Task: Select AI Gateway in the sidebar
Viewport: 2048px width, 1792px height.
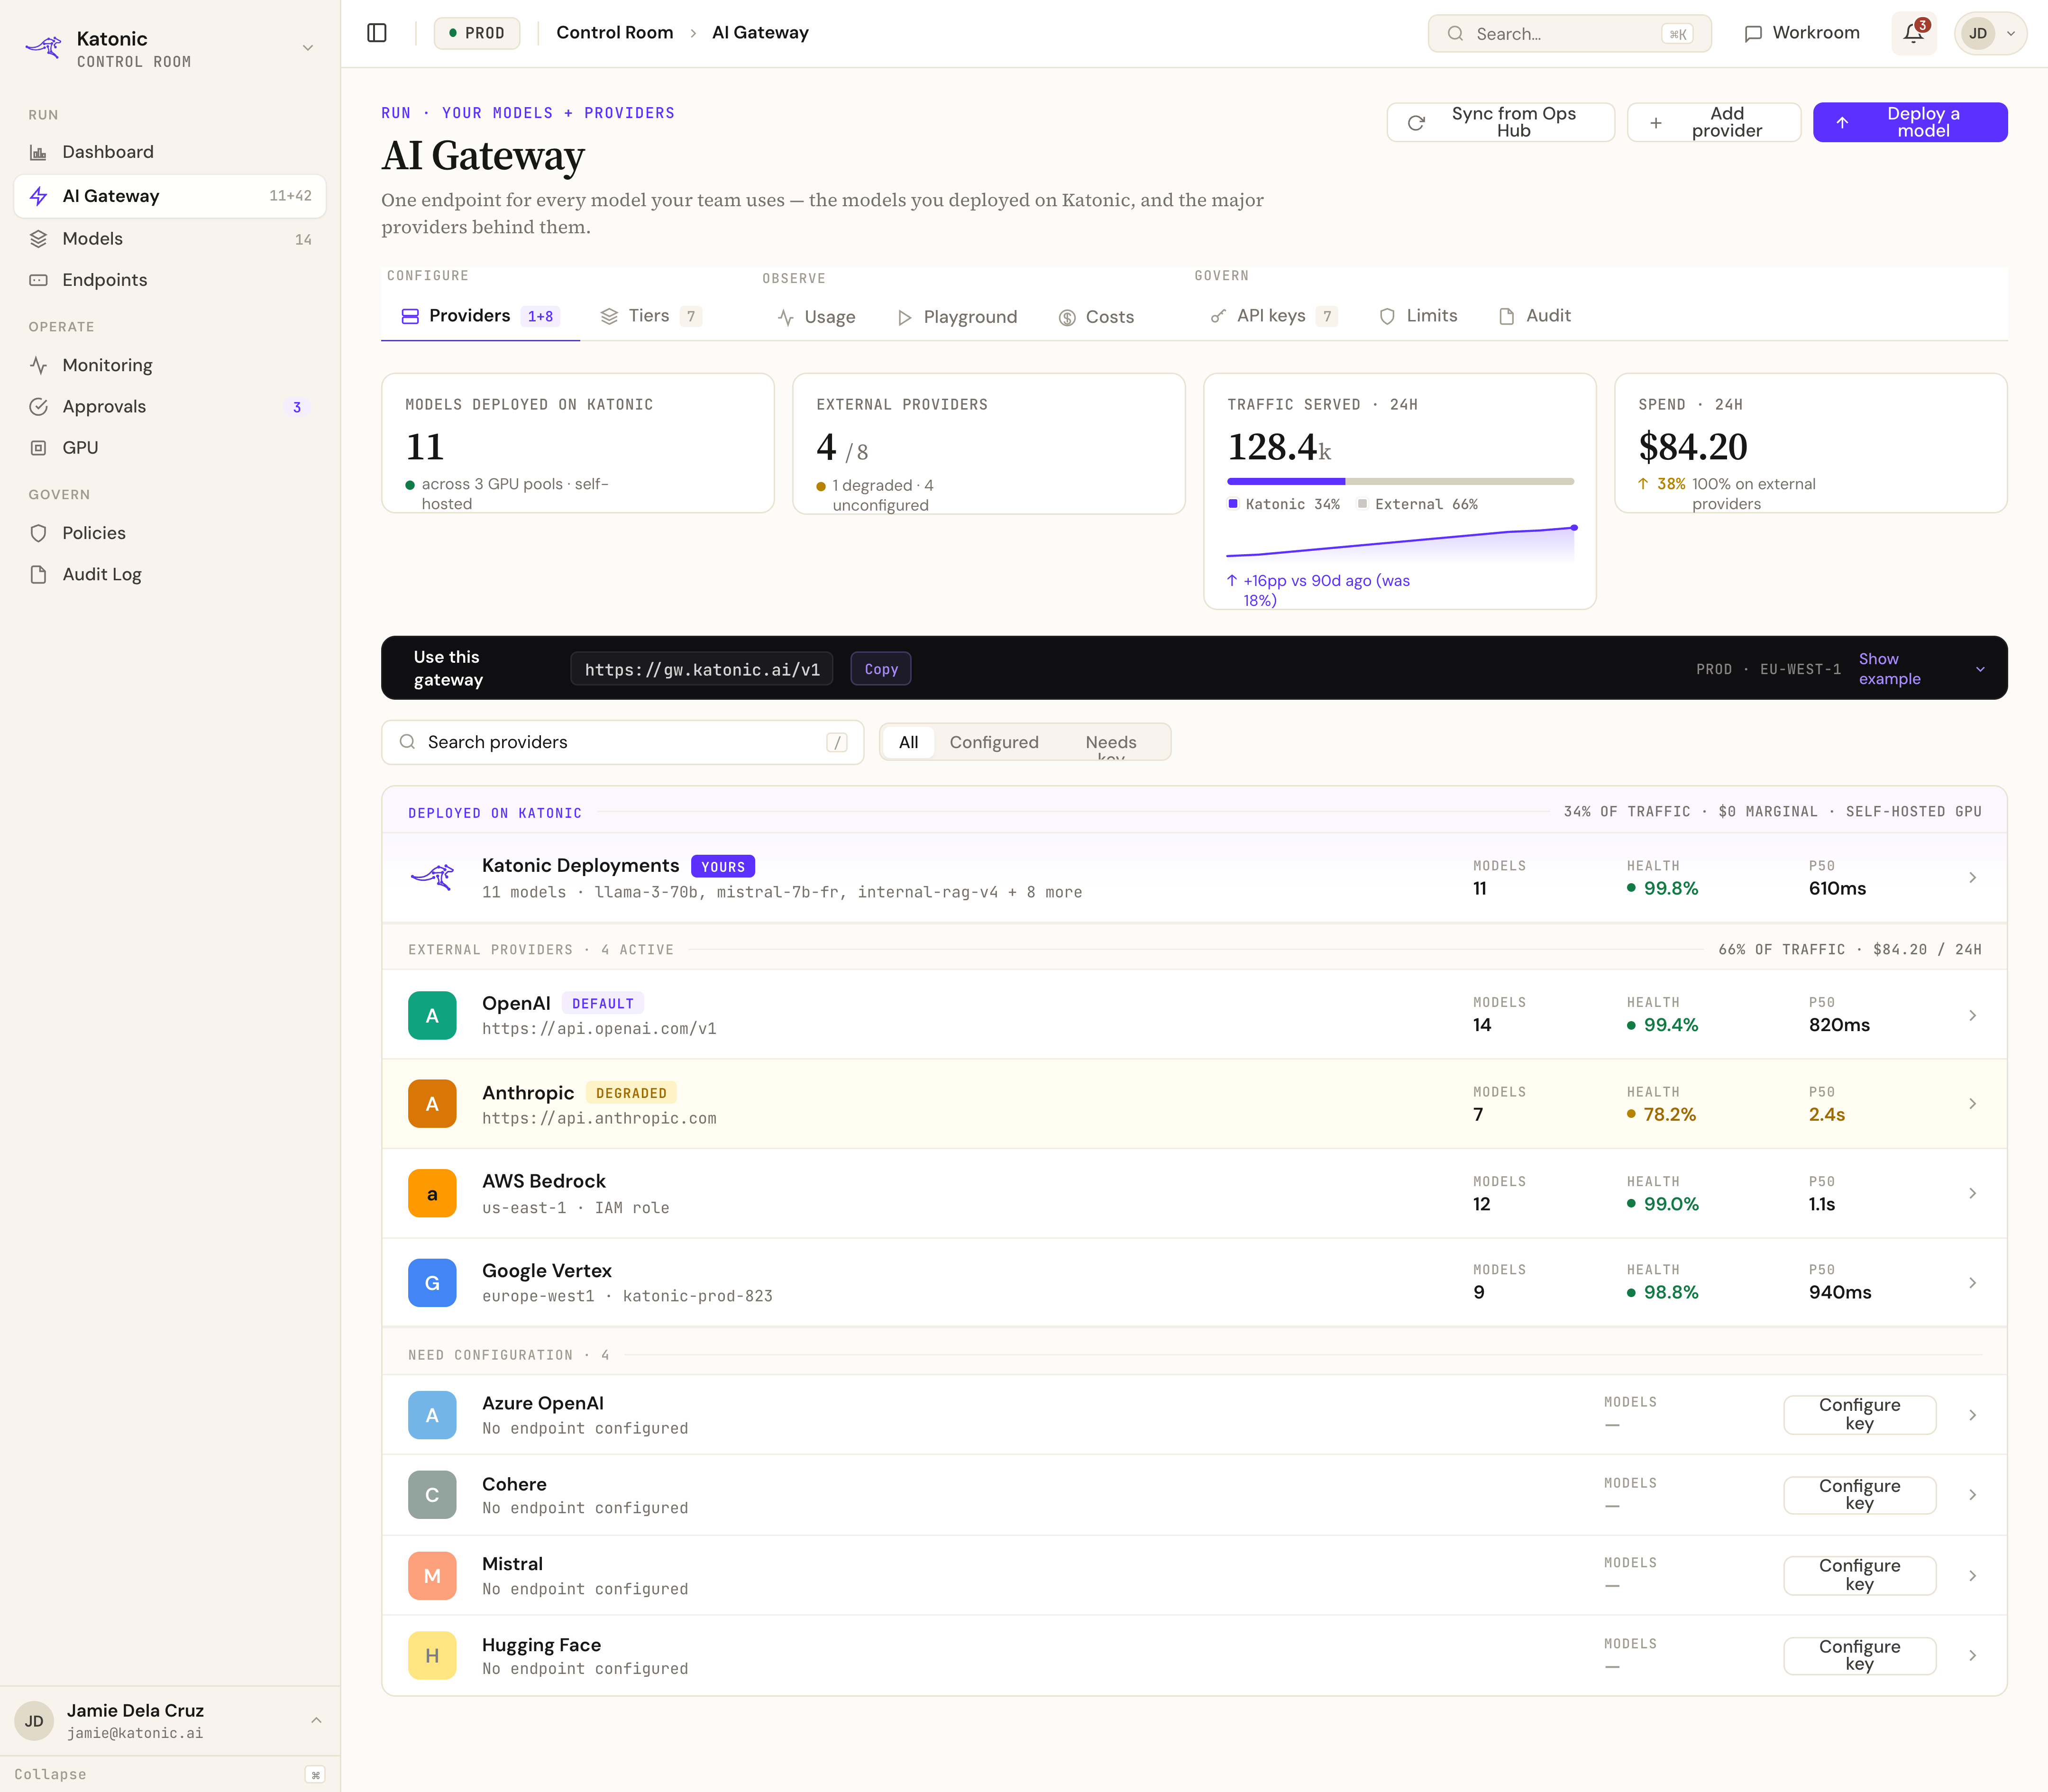Action: point(170,196)
